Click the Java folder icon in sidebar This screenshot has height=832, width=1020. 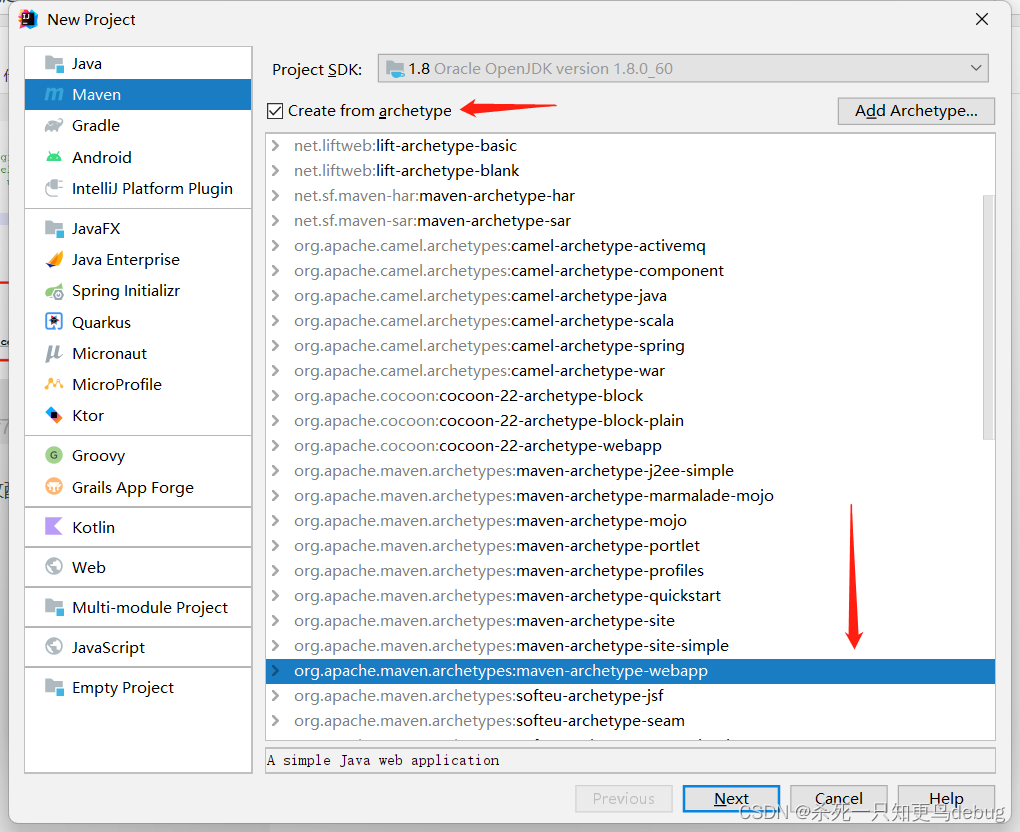(54, 63)
